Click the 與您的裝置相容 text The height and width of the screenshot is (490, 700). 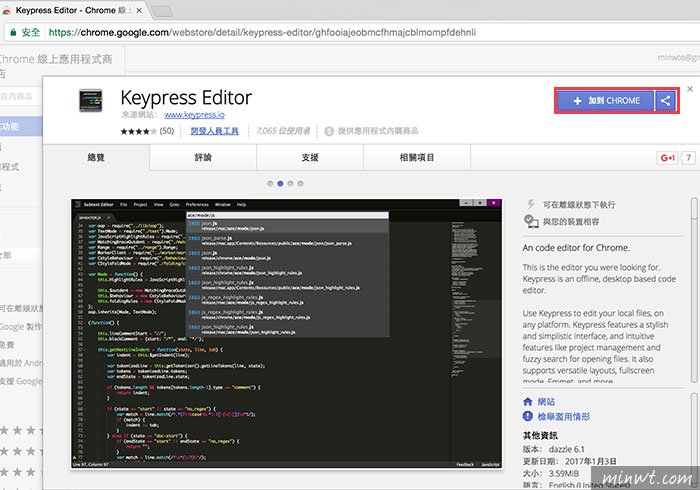coord(571,221)
